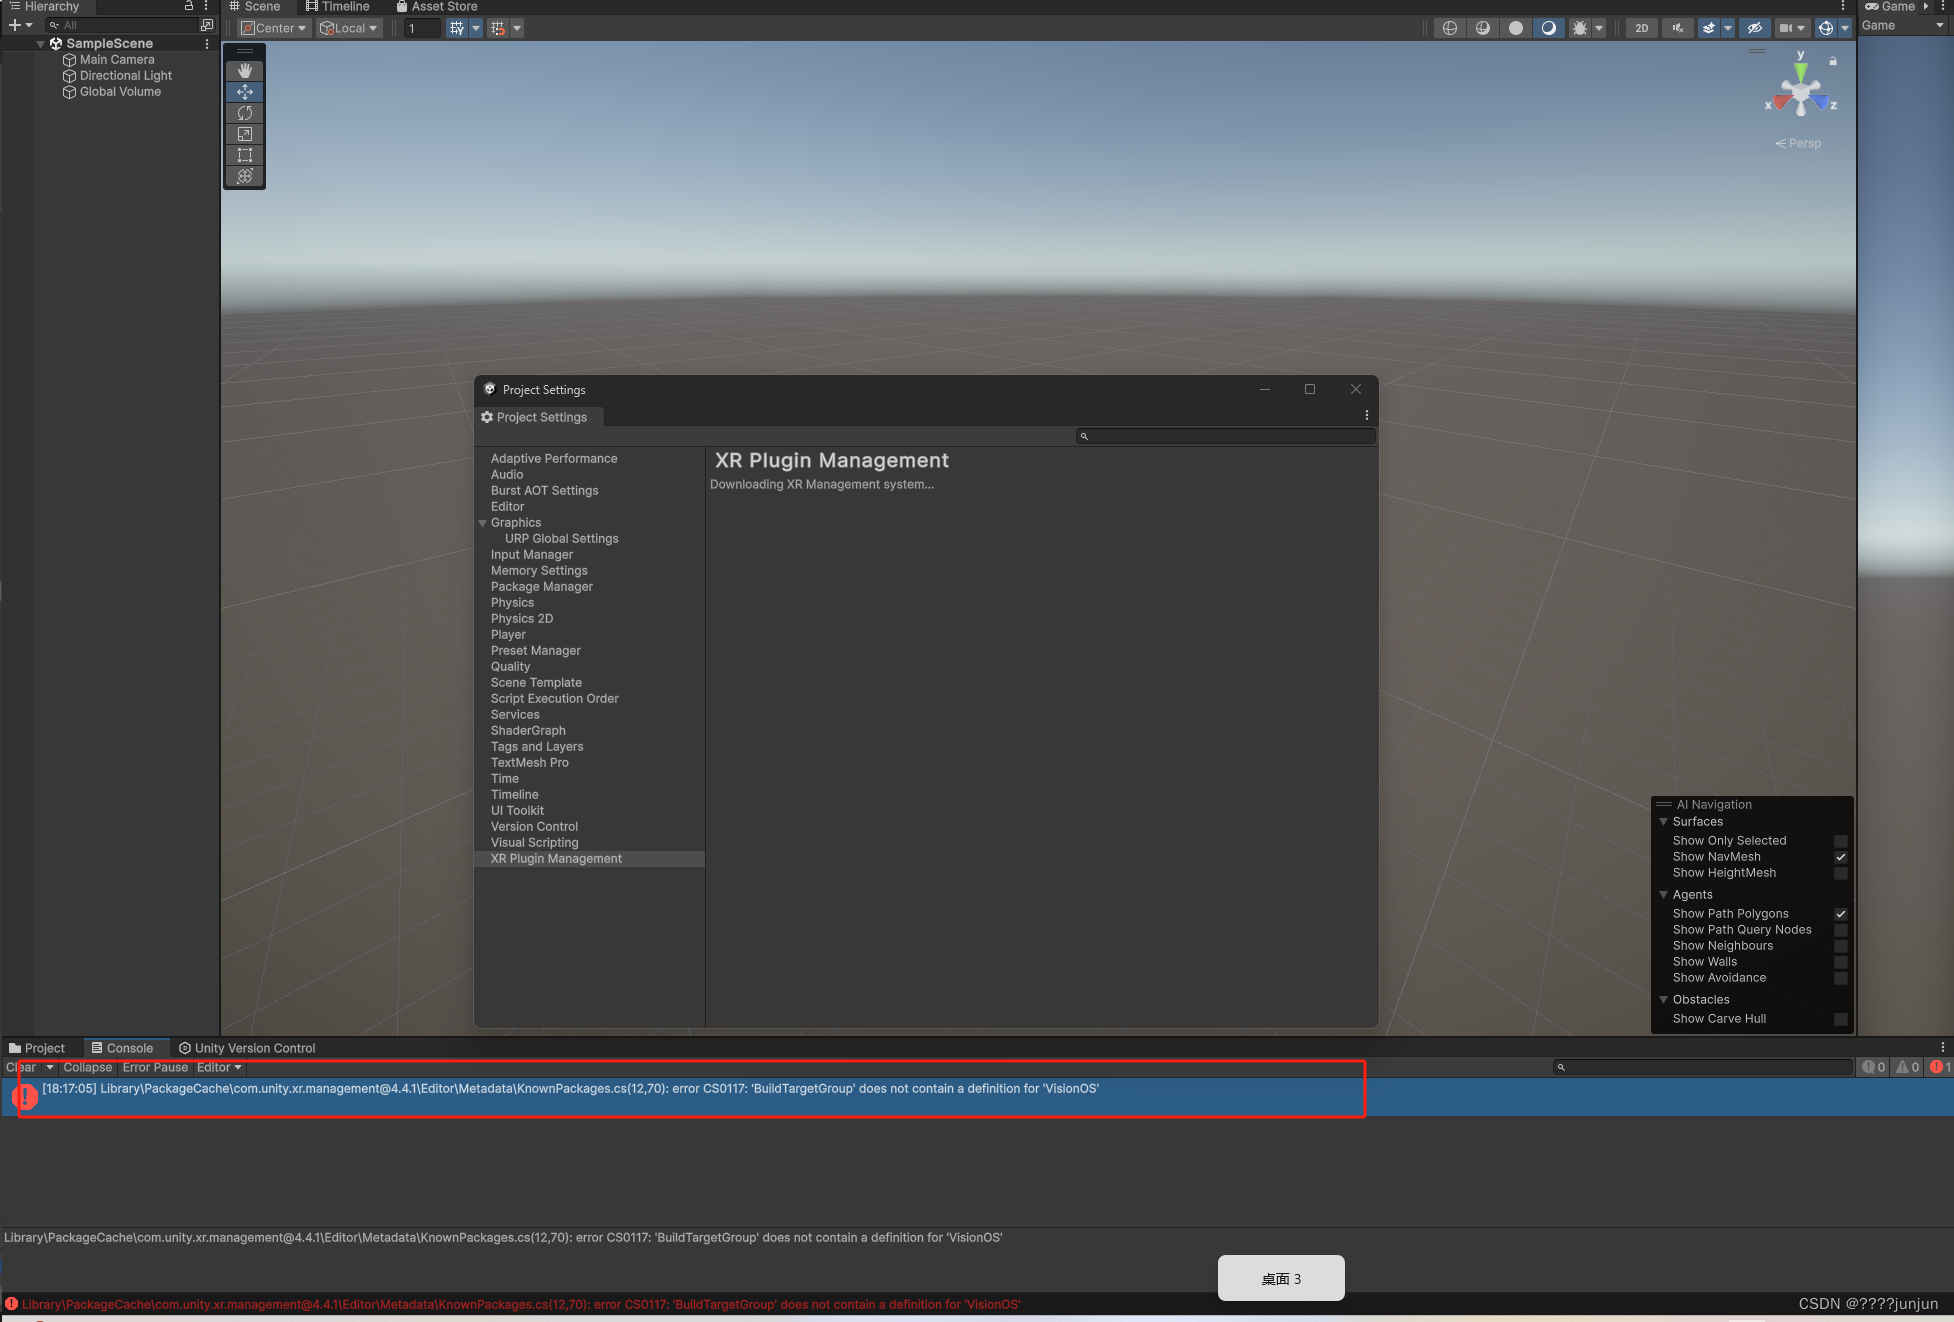Select the Rotate tool
The height and width of the screenshot is (1322, 1954).
[x=244, y=113]
